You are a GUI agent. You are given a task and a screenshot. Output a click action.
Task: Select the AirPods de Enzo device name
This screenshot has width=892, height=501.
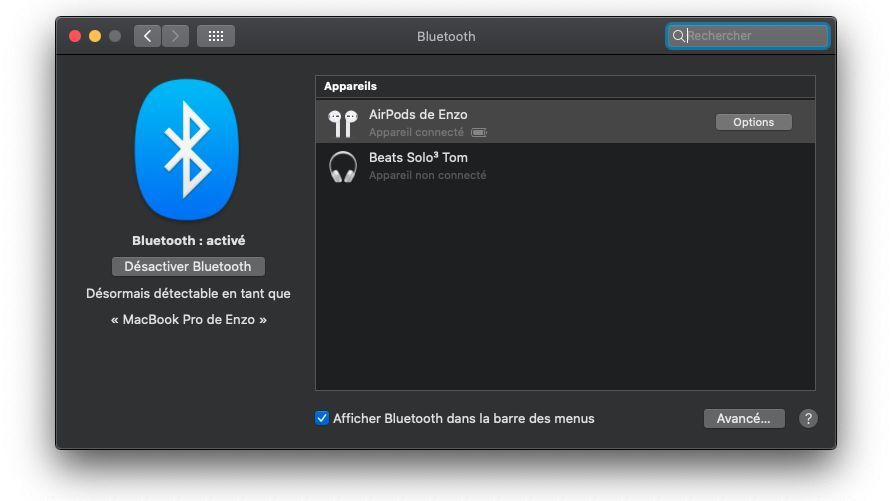point(418,114)
